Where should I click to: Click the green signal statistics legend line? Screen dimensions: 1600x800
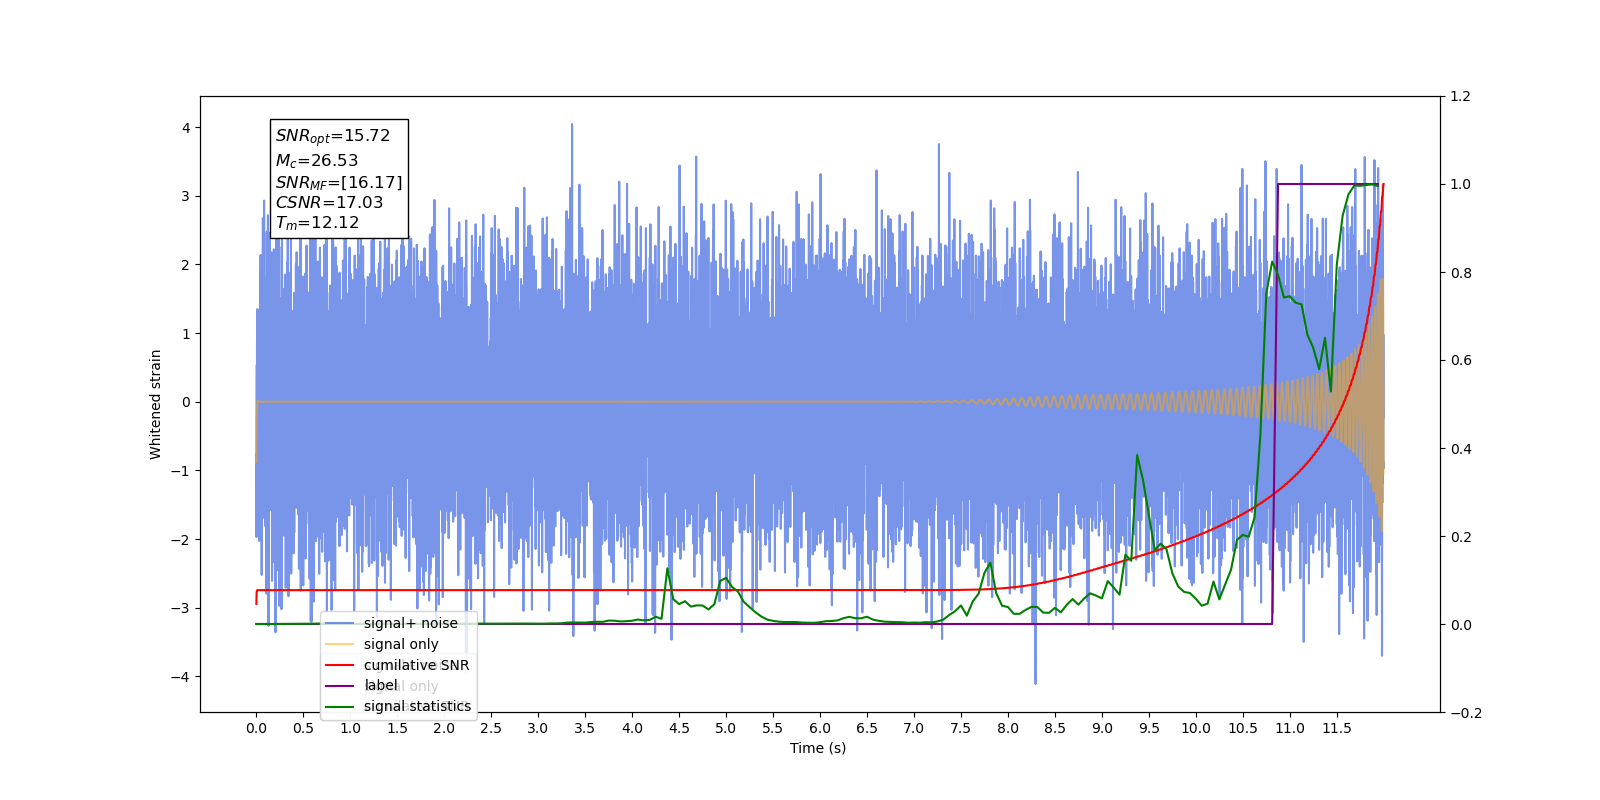point(340,706)
